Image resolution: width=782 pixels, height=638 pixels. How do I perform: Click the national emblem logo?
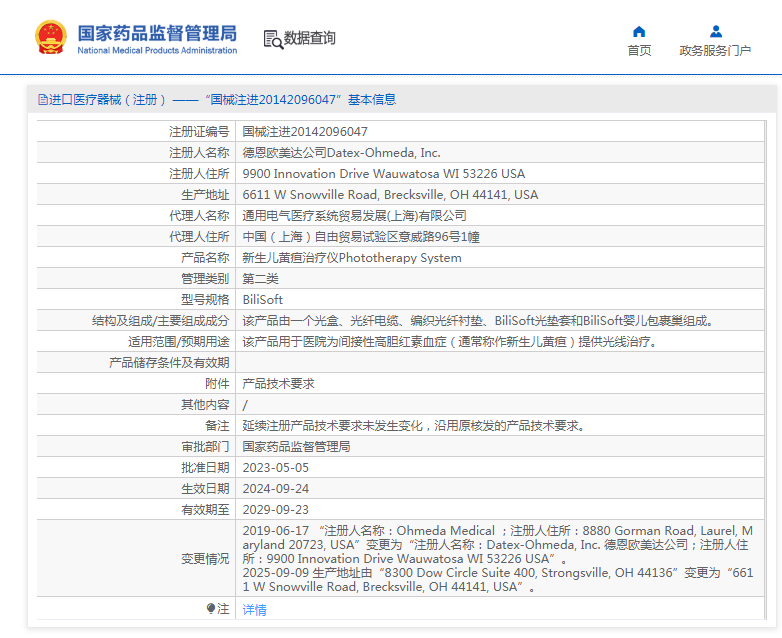(50, 37)
